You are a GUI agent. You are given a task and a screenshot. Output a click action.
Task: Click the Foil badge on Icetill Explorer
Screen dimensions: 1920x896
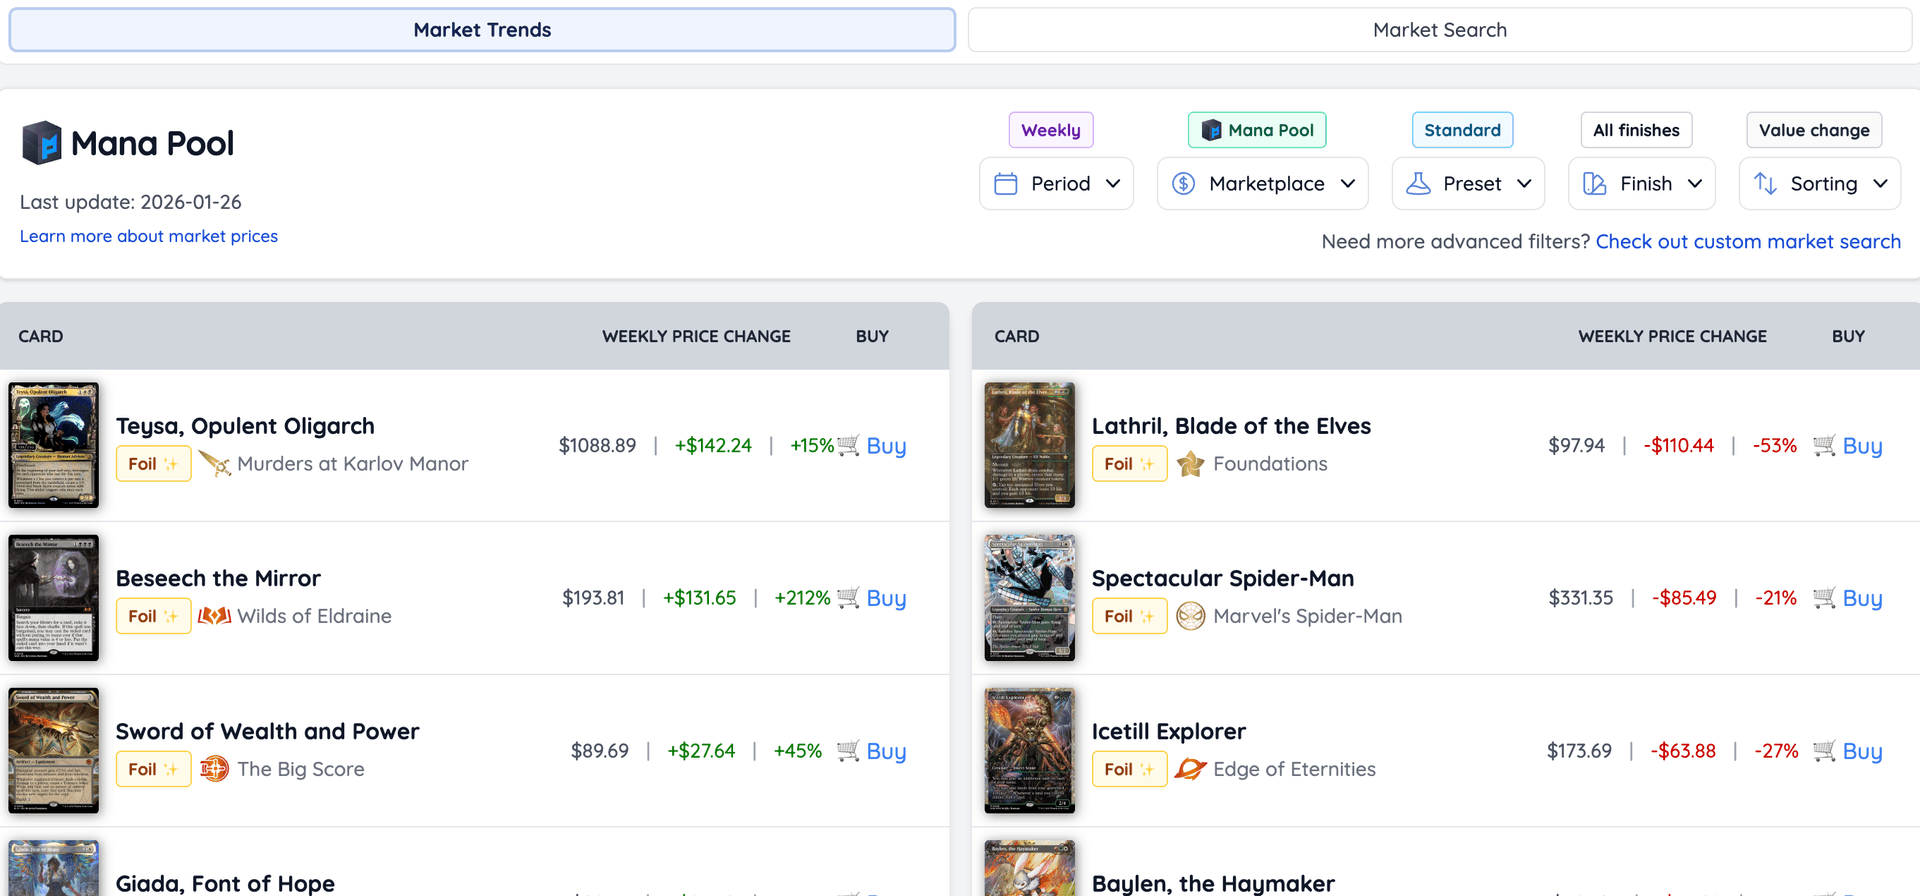[1129, 769]
